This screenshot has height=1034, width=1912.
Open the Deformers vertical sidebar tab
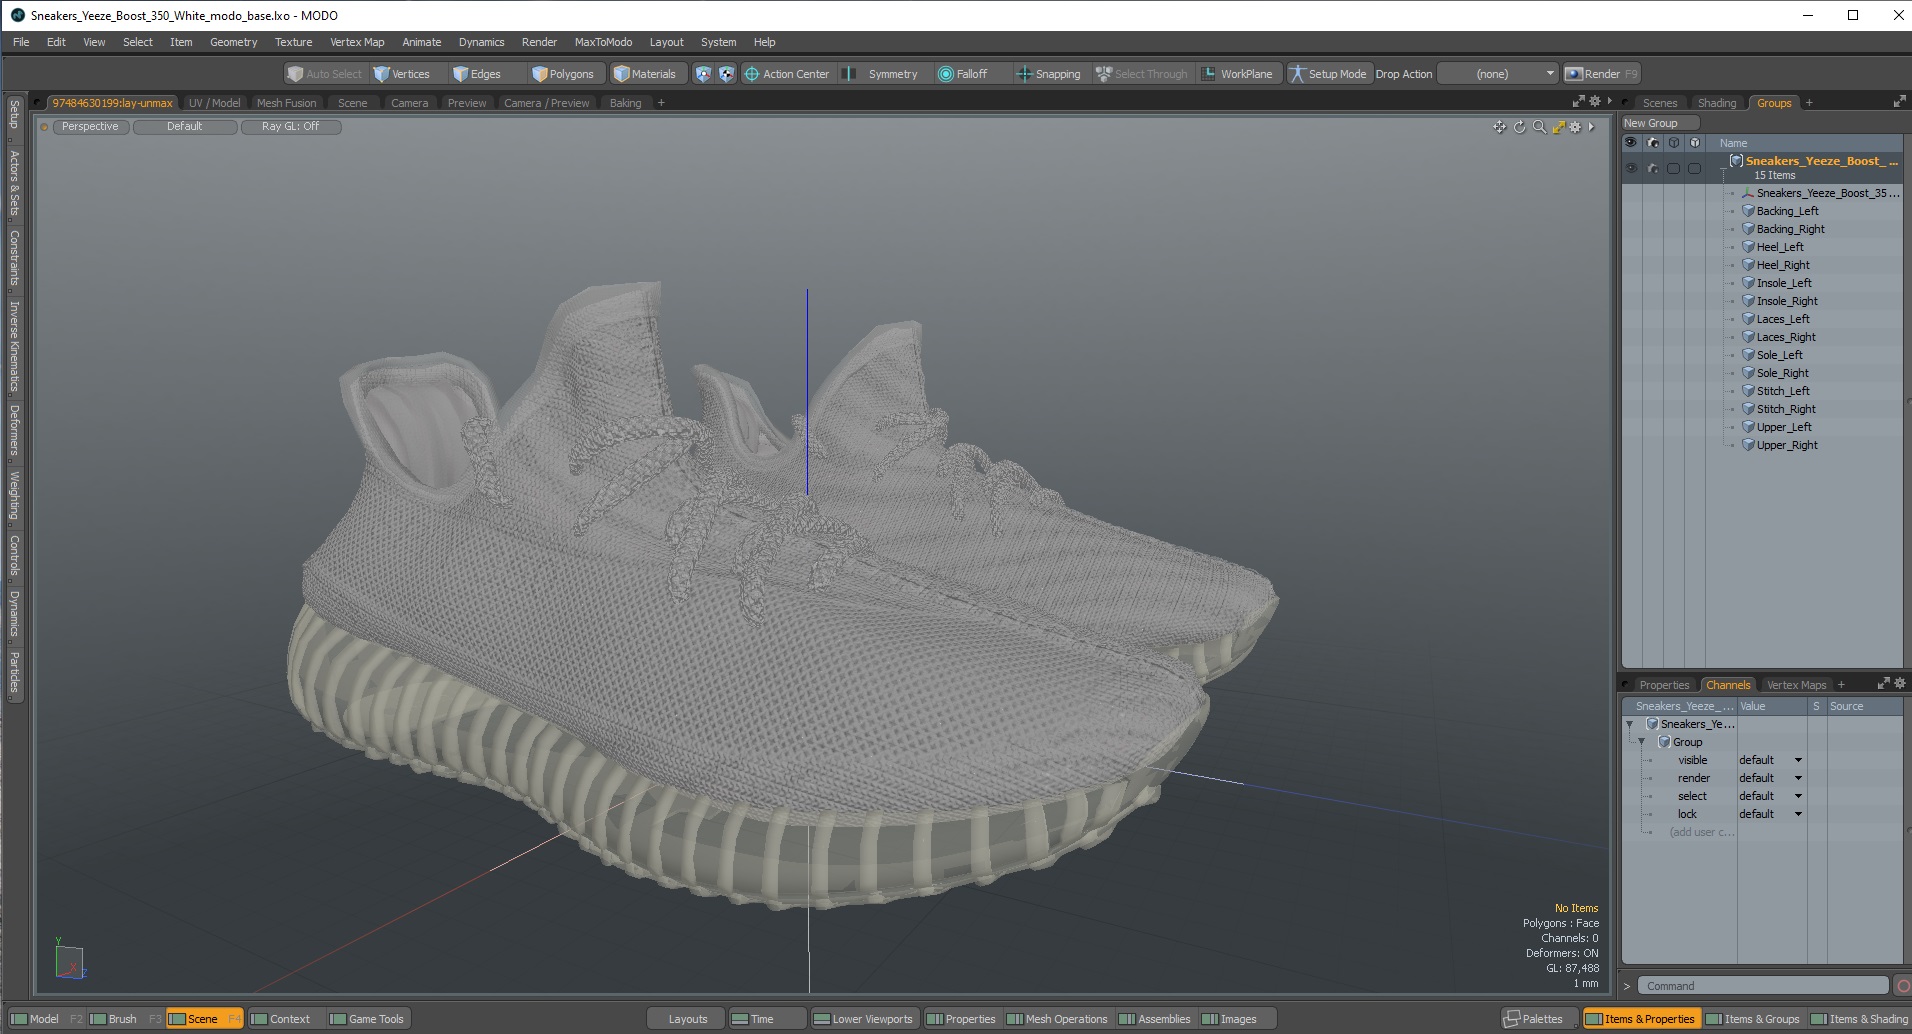tap(14, 430)
